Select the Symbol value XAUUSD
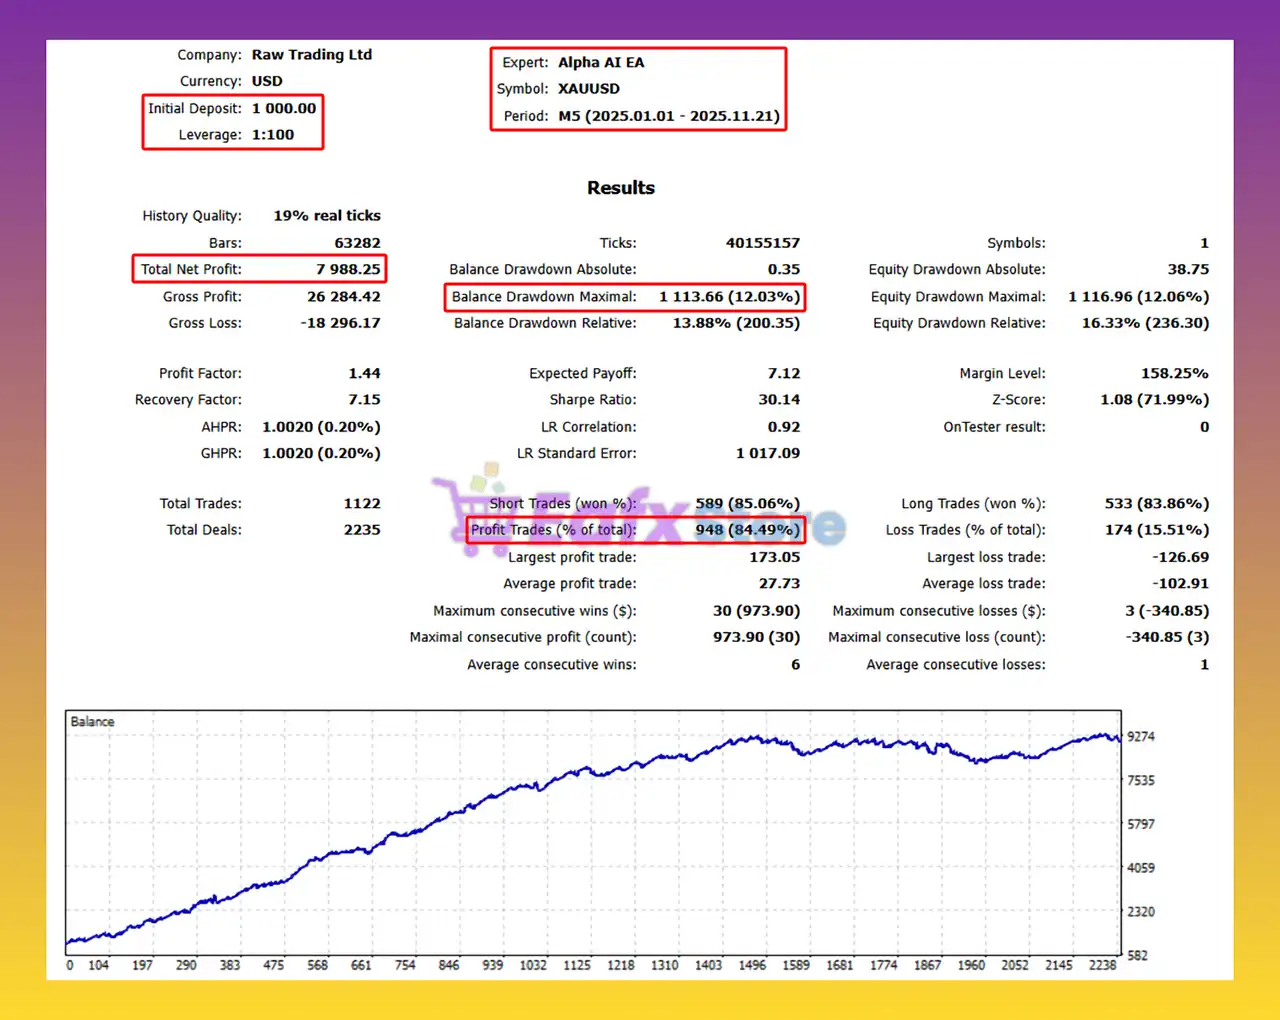This screenshot has height=1020, width=1280. 594,88
